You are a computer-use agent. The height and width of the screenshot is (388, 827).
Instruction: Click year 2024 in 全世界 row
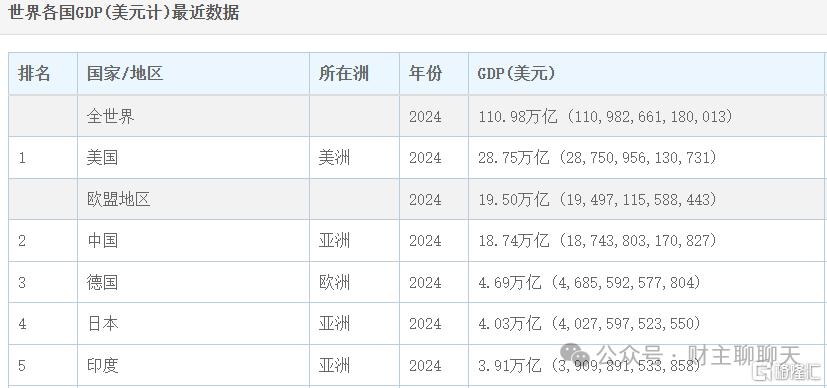pos(425,116)
